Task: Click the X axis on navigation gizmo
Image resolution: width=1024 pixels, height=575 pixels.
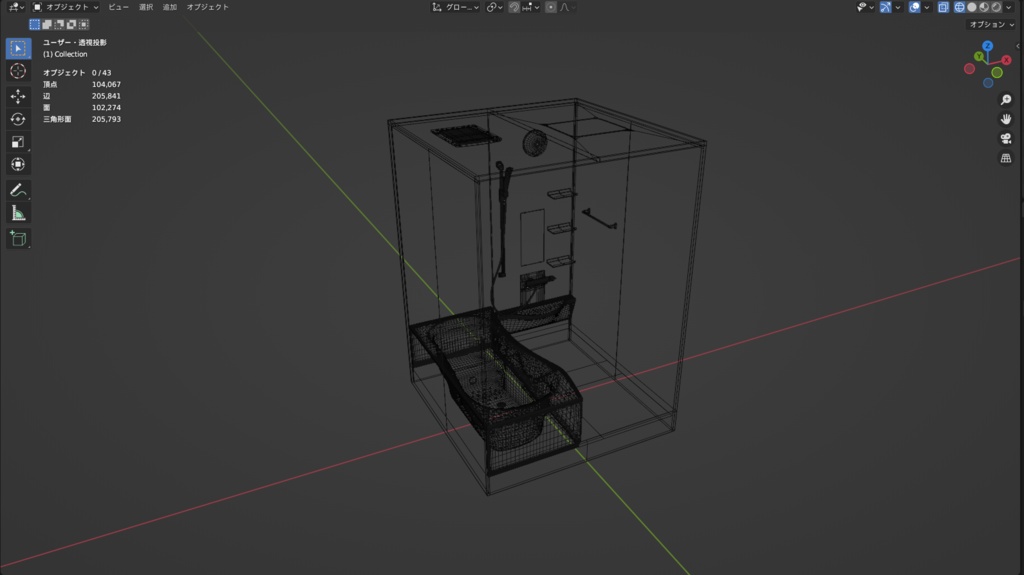Action: [x=1006, y=60]
